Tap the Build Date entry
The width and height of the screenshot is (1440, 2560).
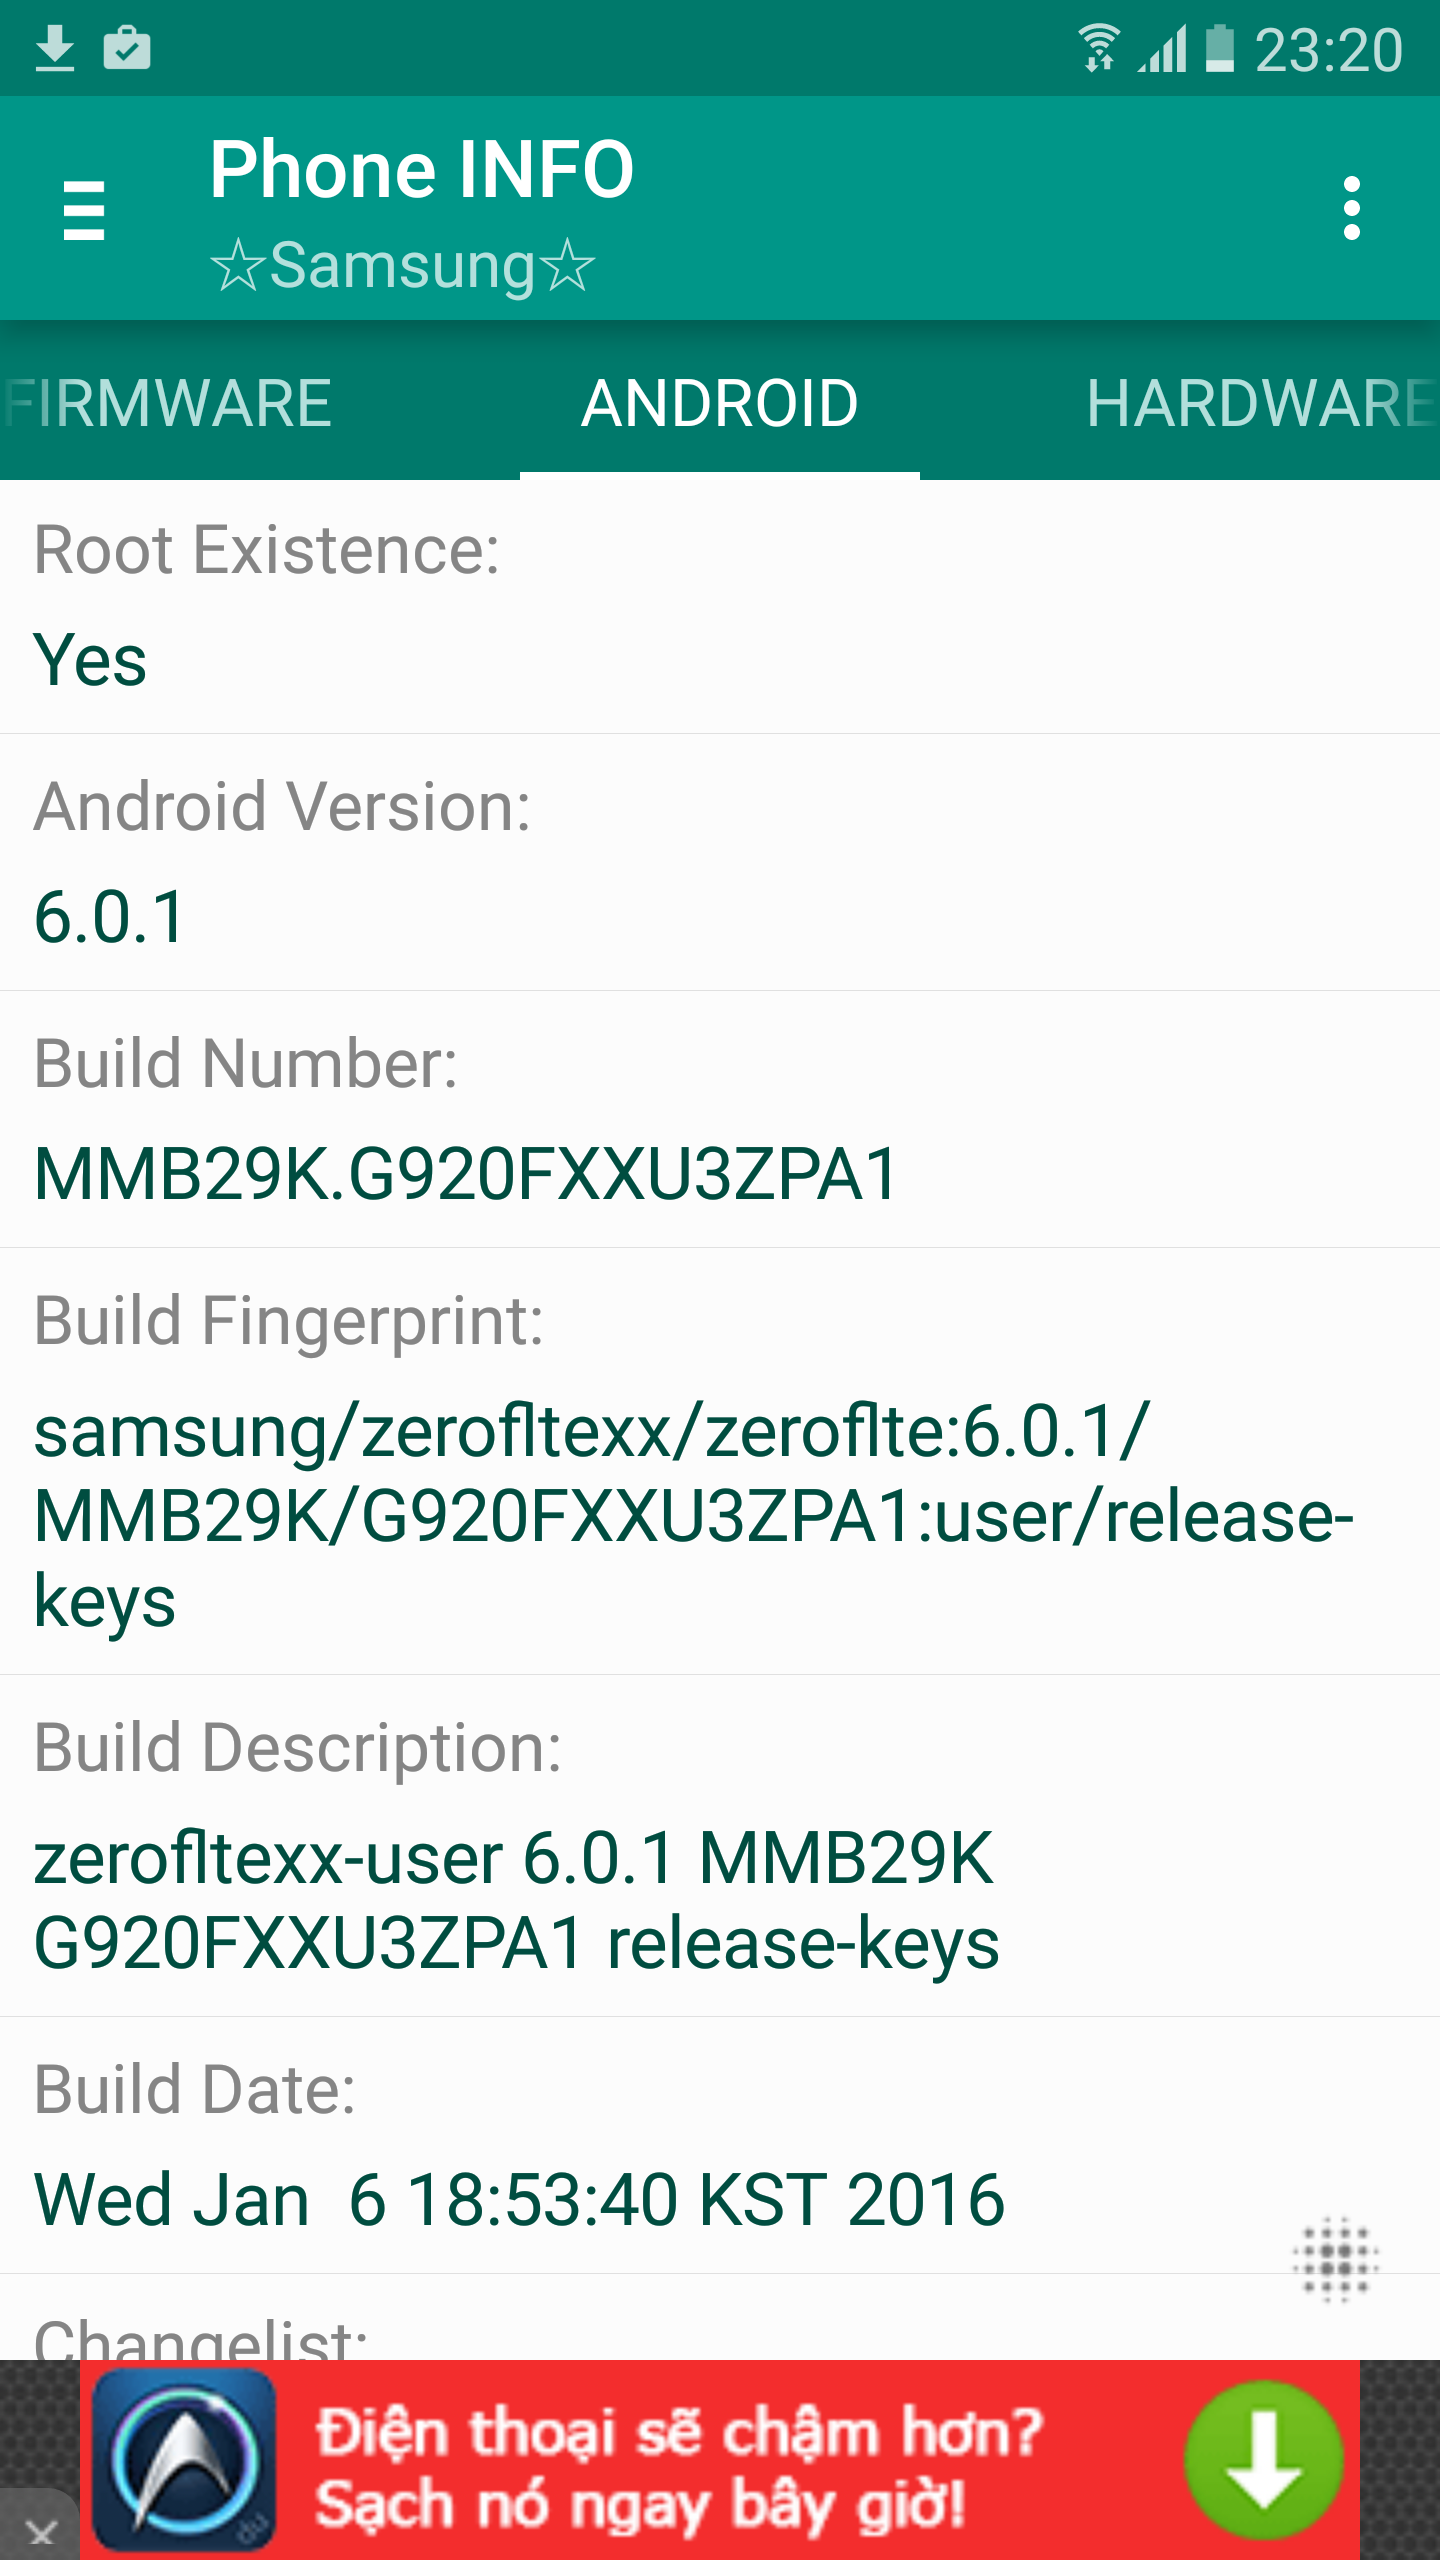coord(720,2146)
